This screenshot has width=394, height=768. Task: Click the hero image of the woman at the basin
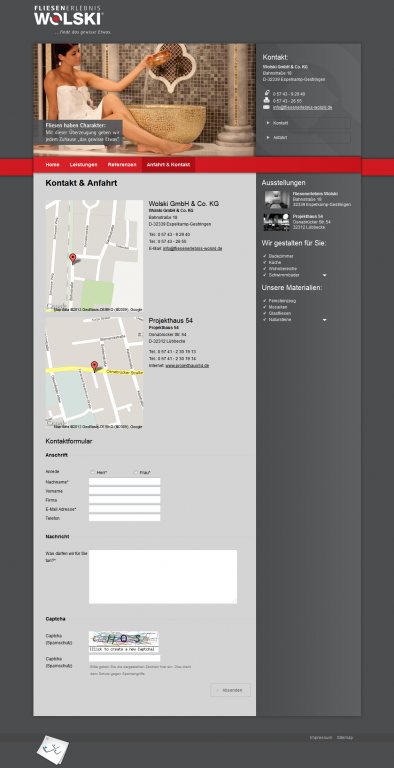click(x=145, y=100)
